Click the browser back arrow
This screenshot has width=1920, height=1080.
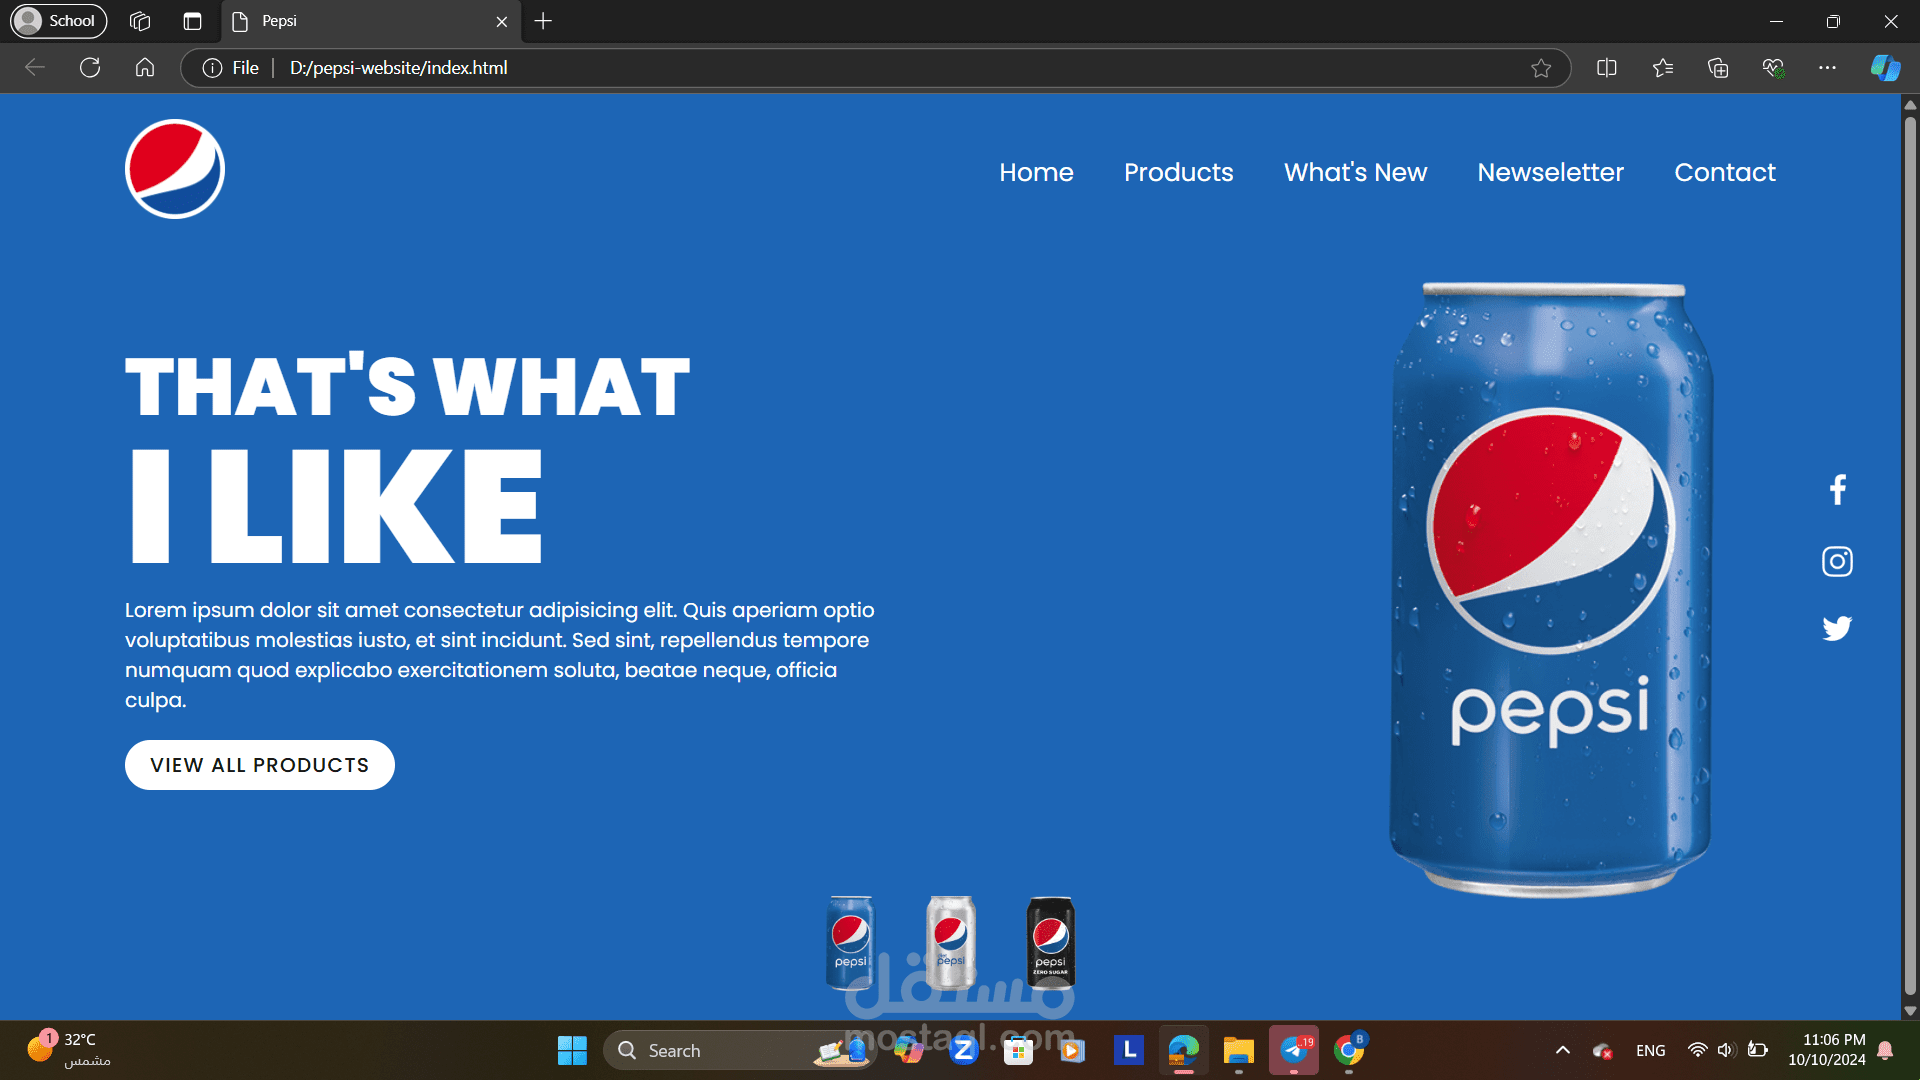click(35, 68)
